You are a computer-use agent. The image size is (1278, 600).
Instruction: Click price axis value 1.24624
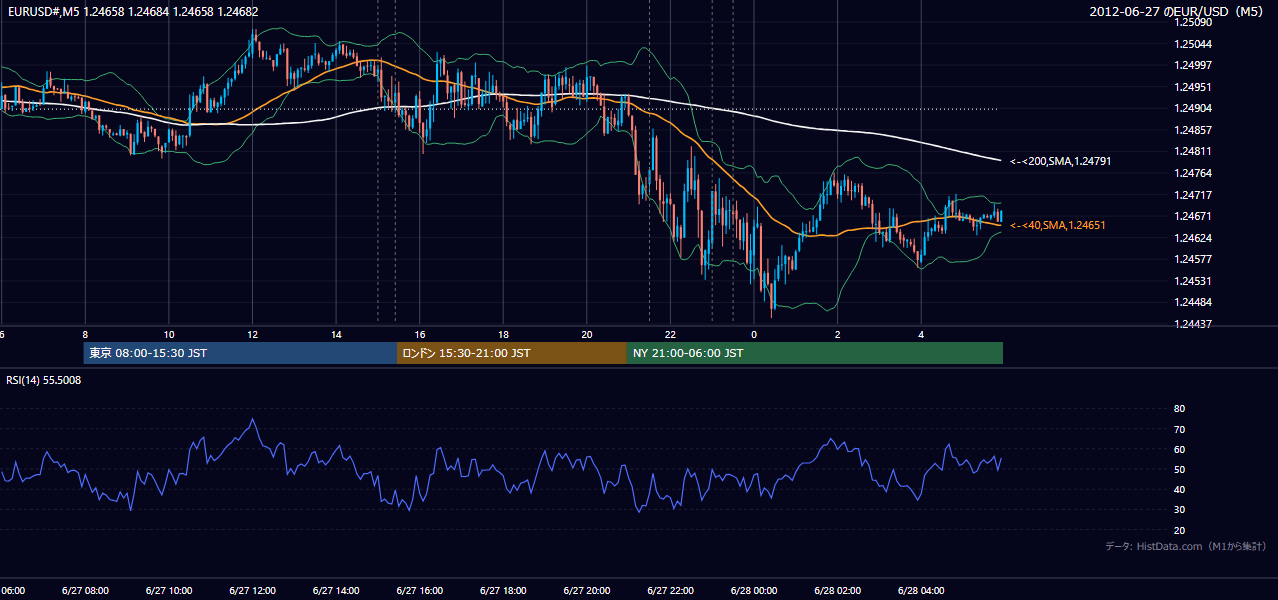1192,238
